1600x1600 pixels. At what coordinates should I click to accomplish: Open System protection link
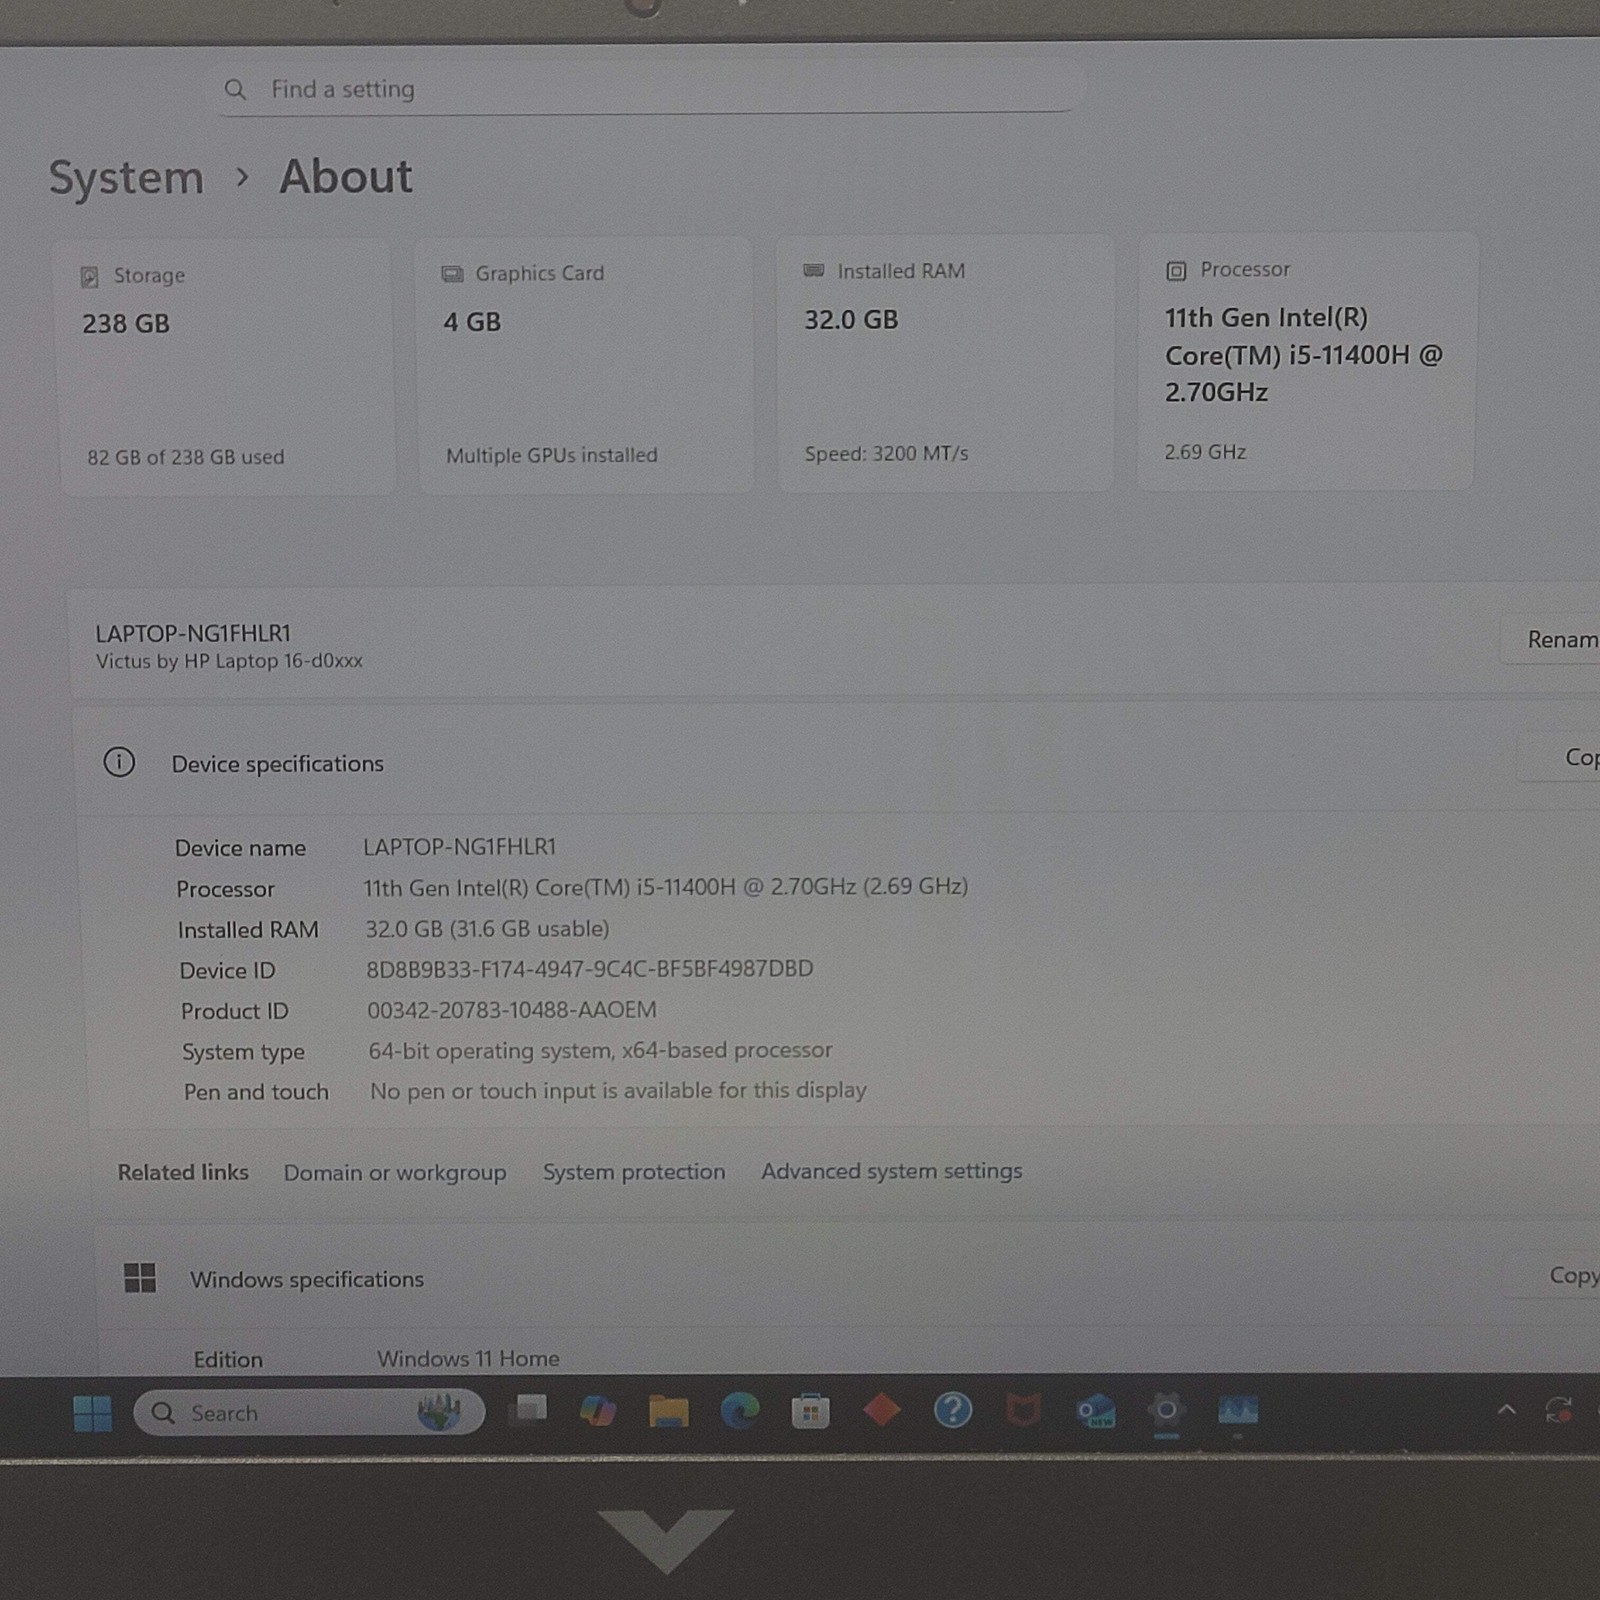[634, 1172]
